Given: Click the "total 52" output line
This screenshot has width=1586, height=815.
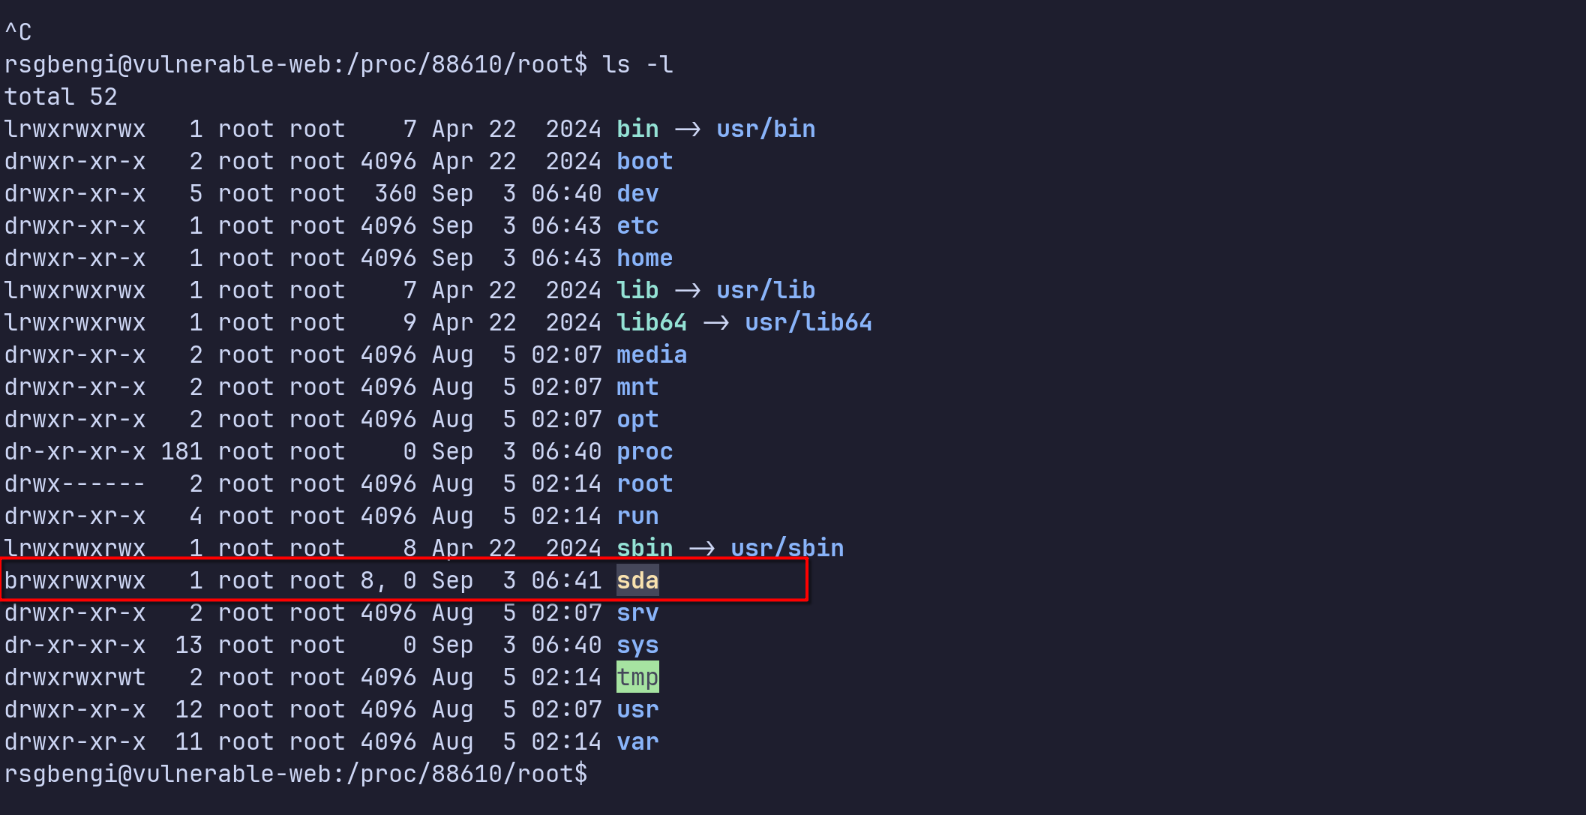Looking at the screenshot, I should pyautogui.click(x=61, y=97).
